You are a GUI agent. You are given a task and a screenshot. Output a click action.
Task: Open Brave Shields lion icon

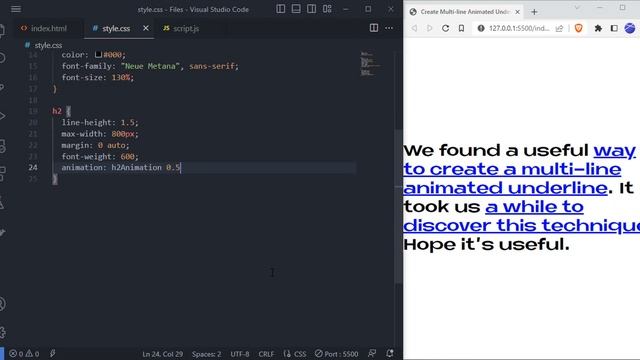(578, 28)
